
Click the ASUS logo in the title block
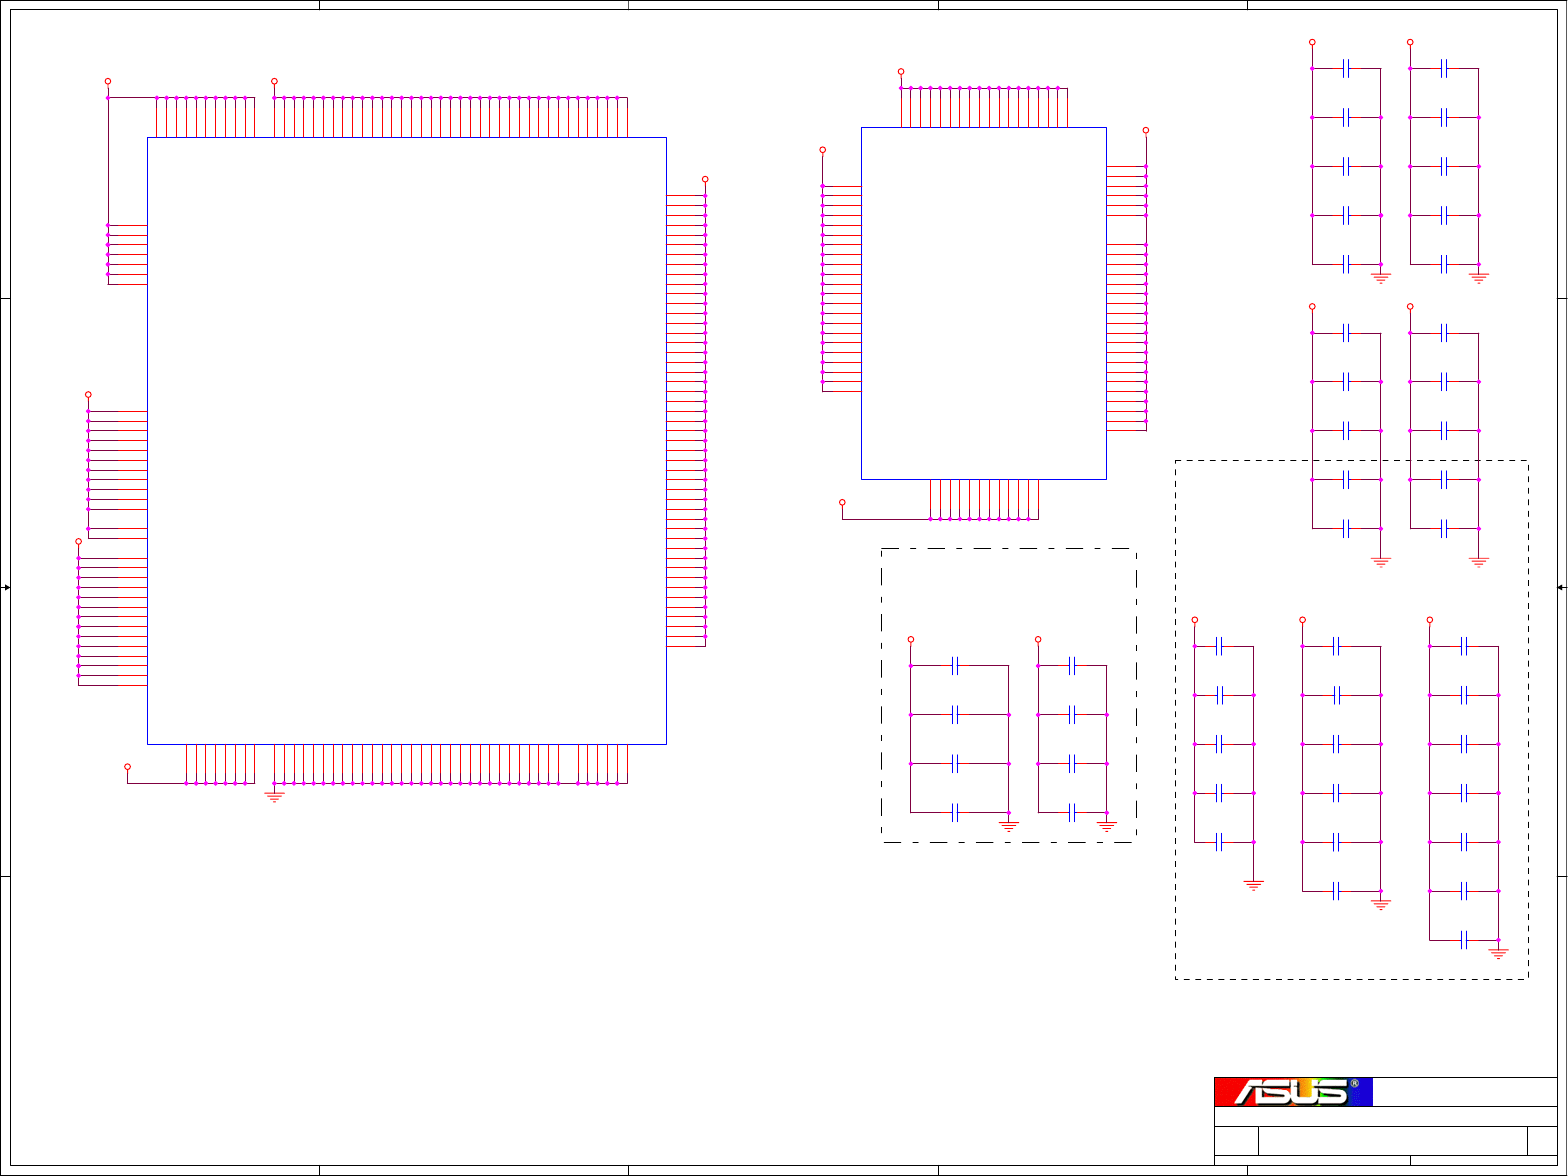(x=1293, y=1091)
